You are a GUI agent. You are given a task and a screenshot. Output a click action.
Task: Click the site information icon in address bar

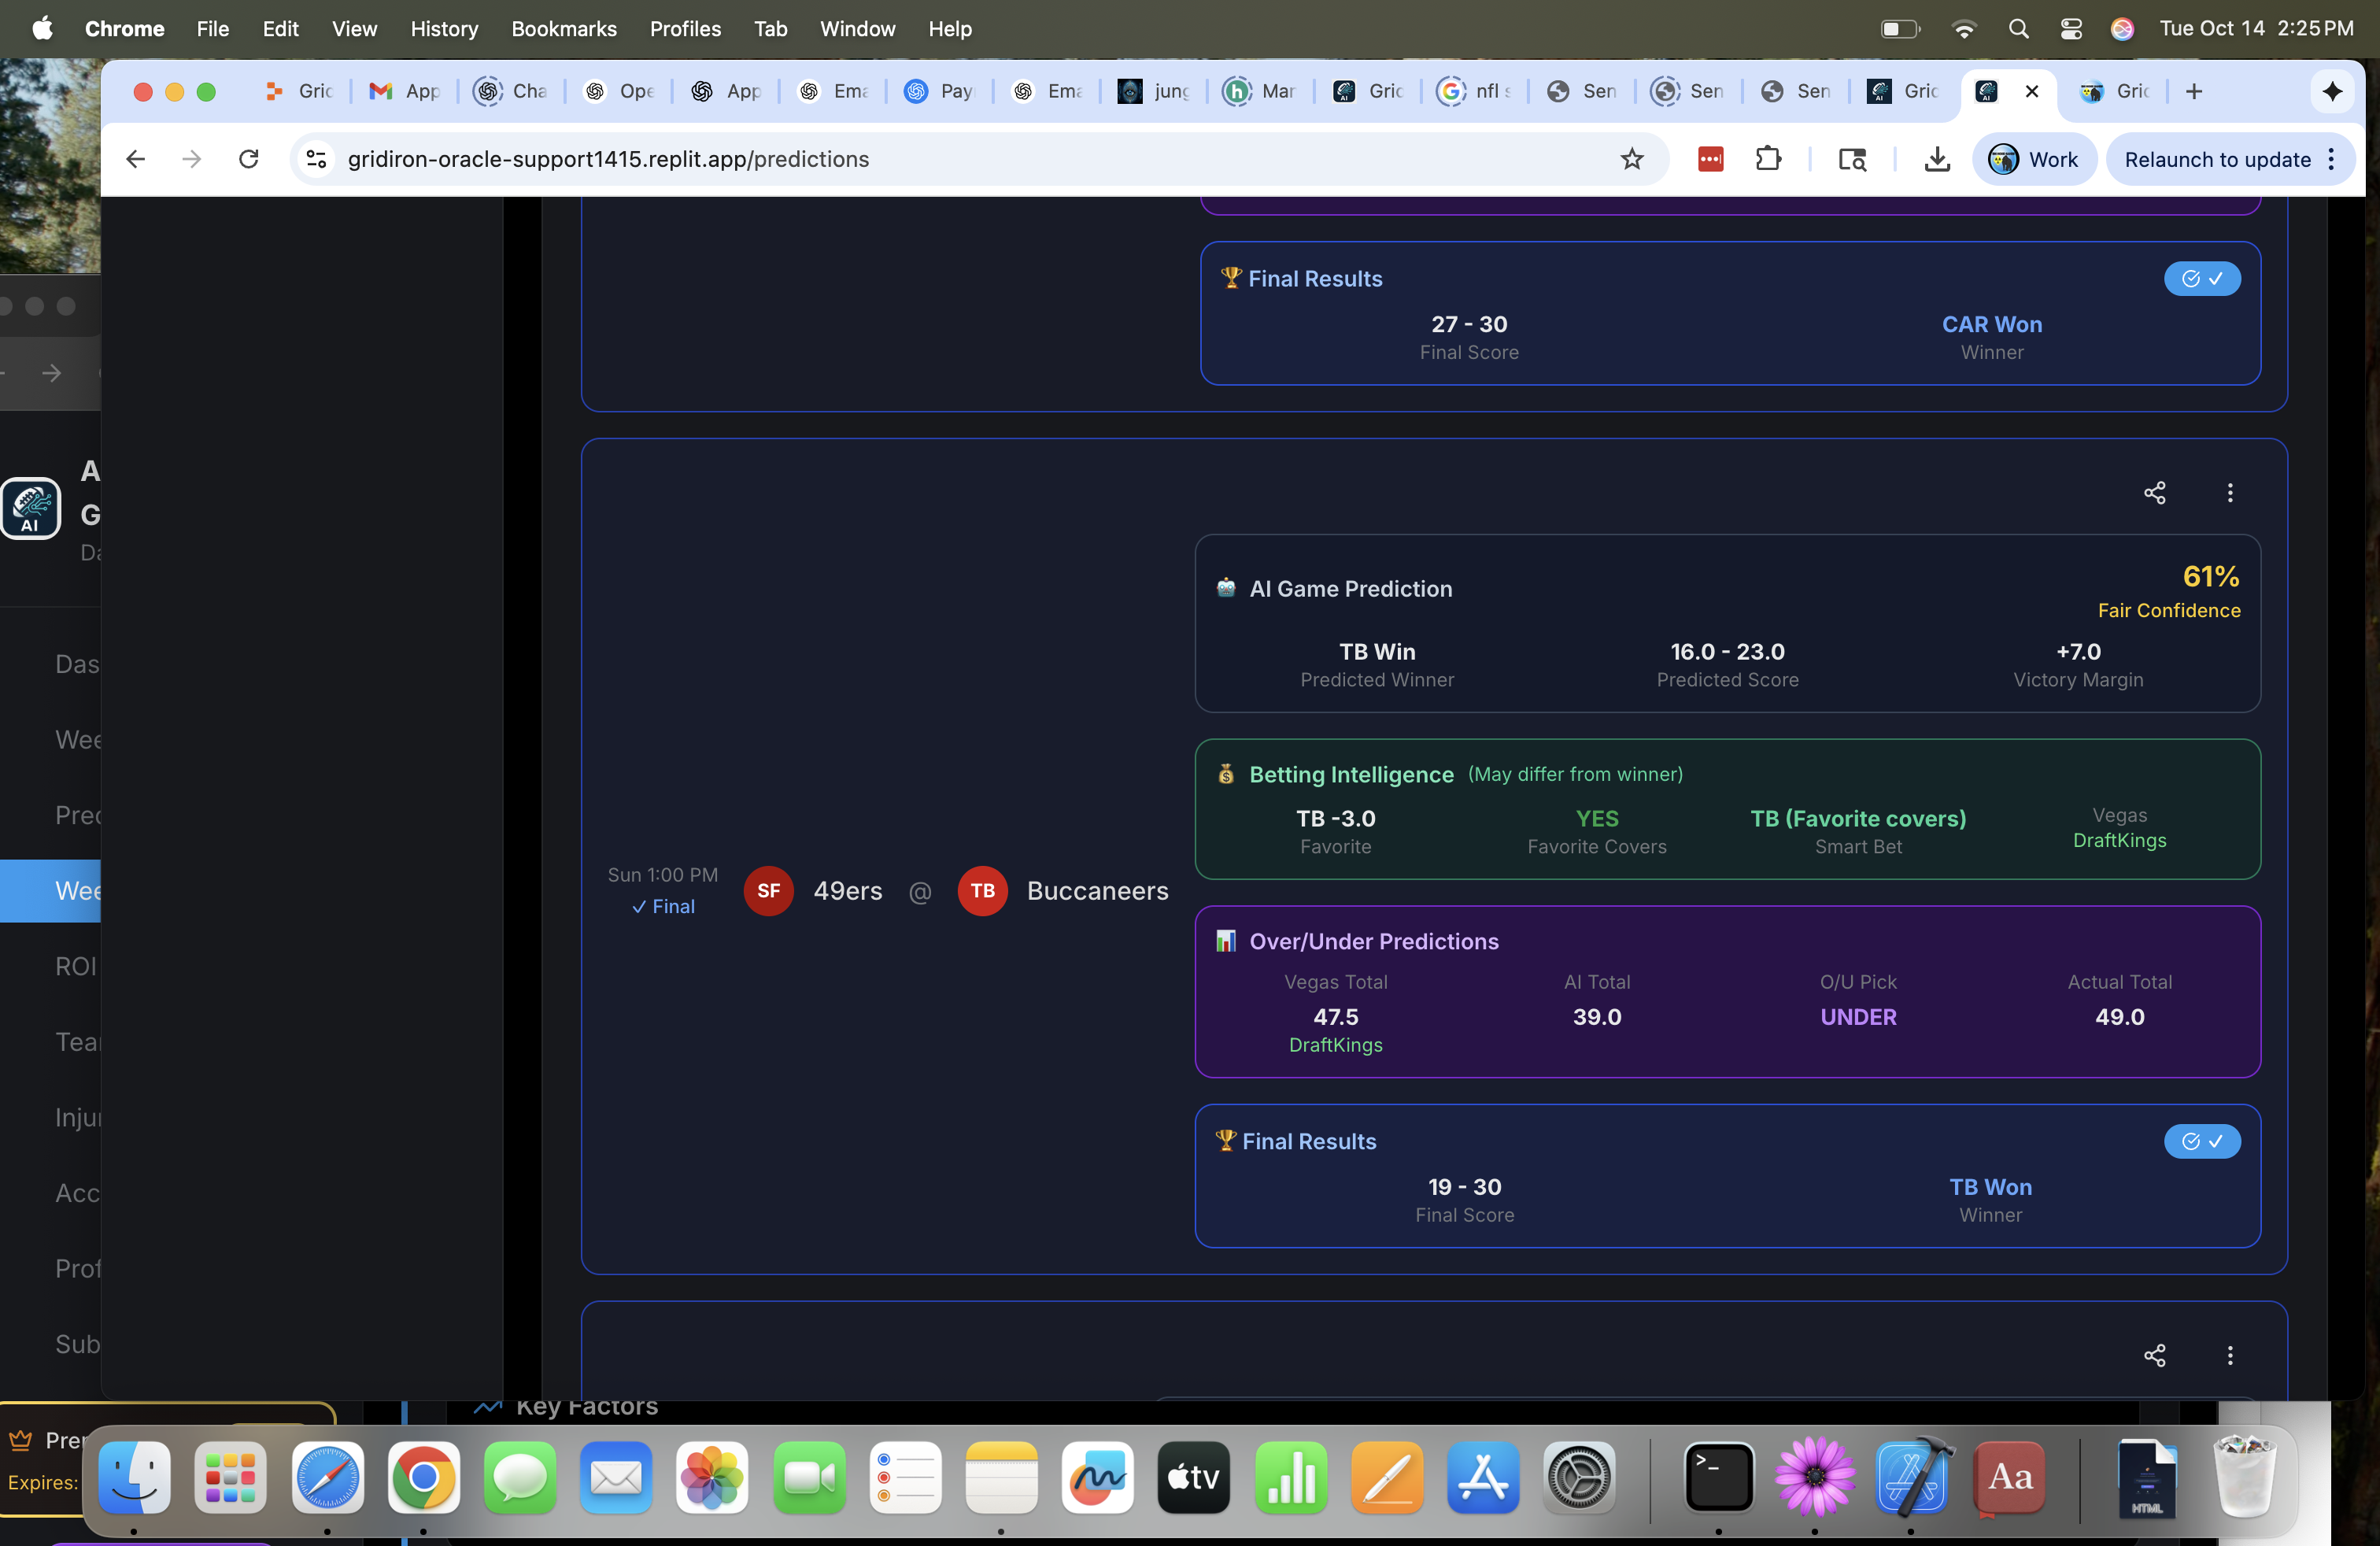[x=316, y=159]
